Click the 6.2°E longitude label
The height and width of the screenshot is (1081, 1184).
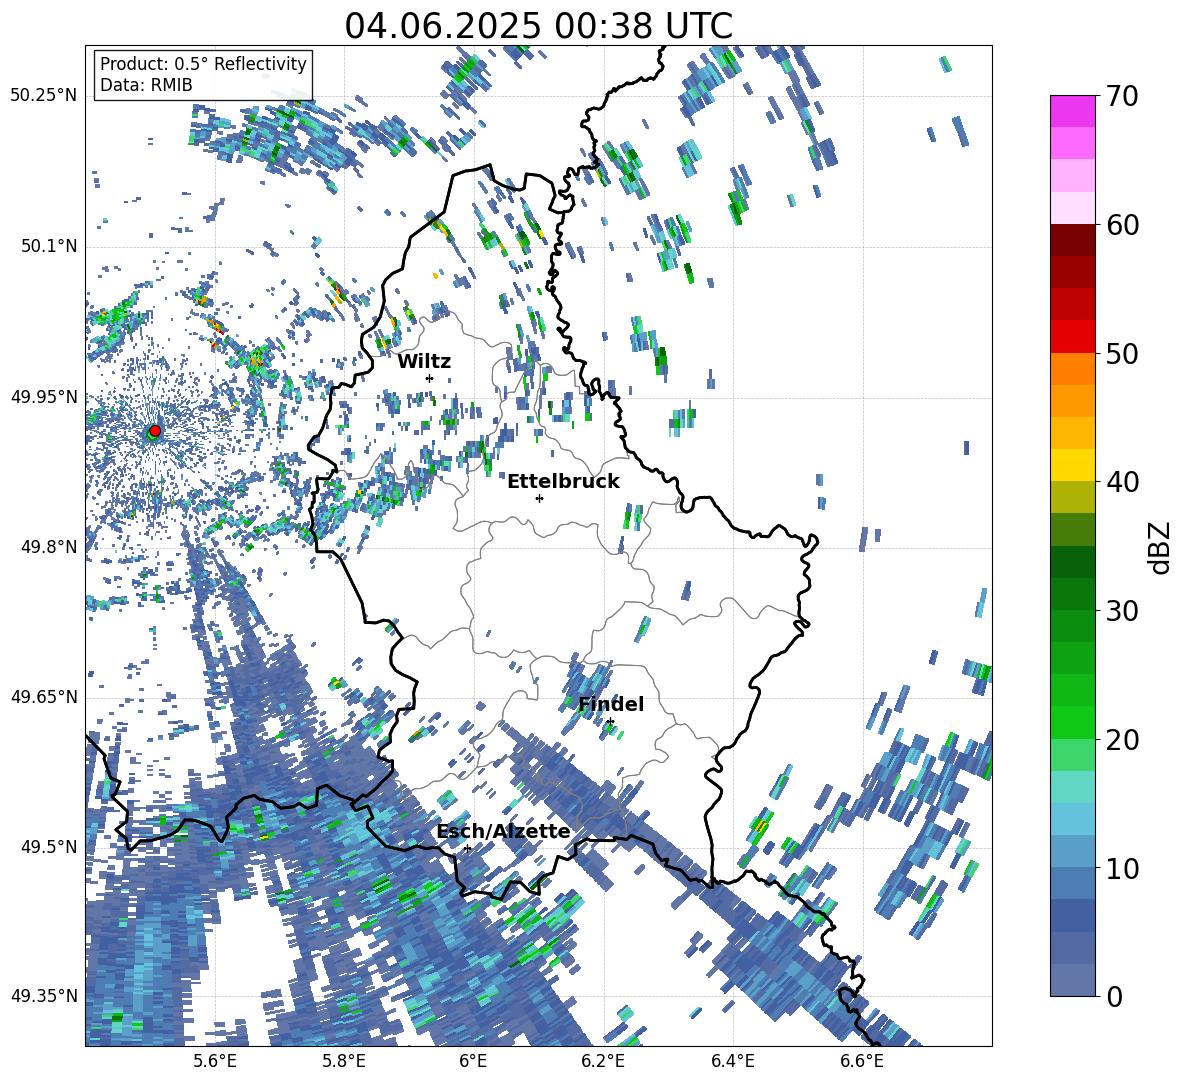click(603, 1061)
